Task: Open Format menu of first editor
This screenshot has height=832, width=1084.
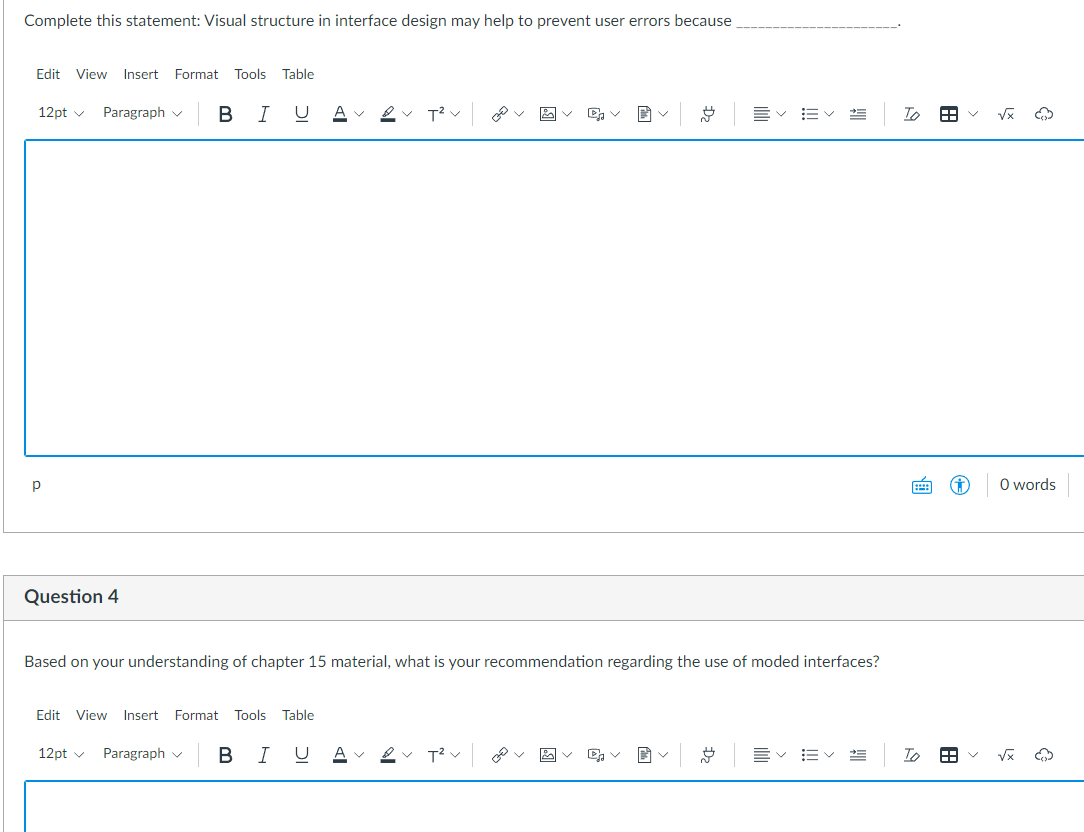Action: (x=196, y=74)
